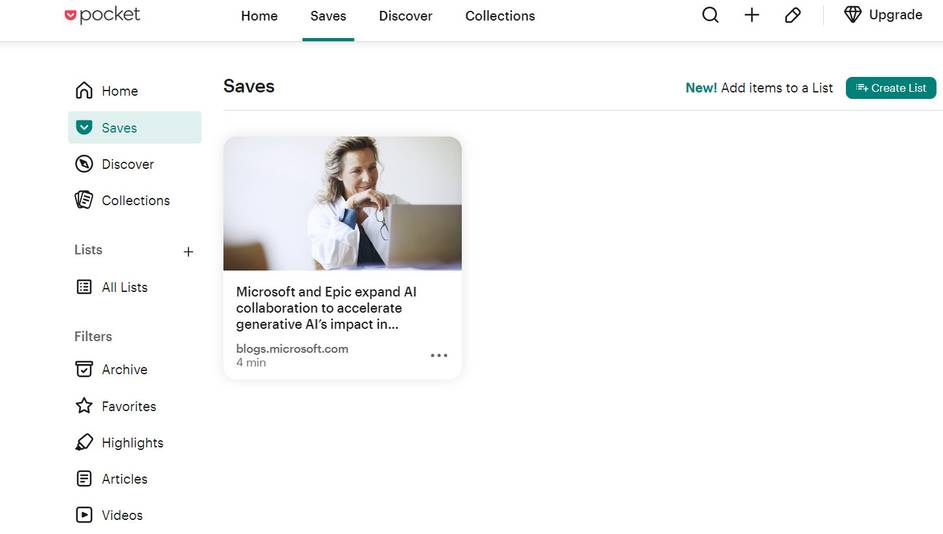The height and width of the screenshot is (534, 943).
Task: Open Collections tab in top navigation
Action: coord(500,16)
